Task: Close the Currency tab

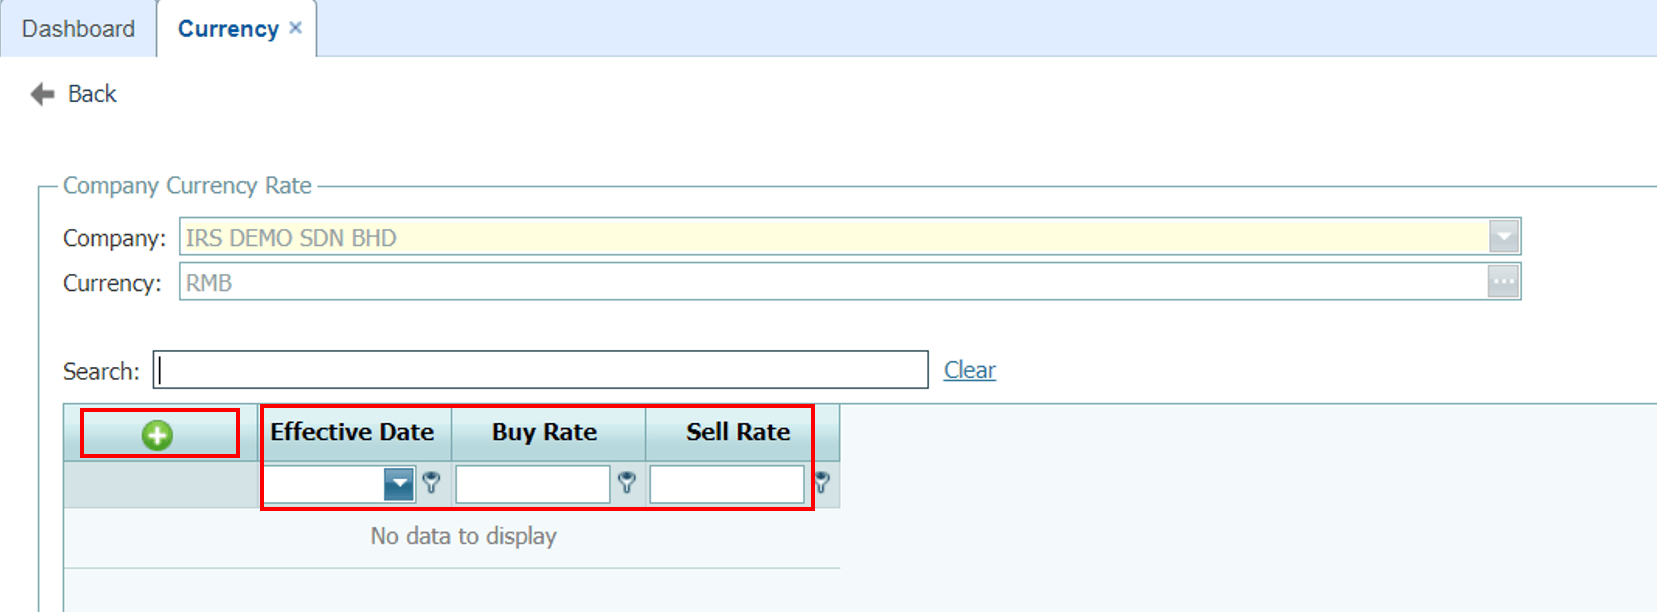Action: [x=296, y=28]
